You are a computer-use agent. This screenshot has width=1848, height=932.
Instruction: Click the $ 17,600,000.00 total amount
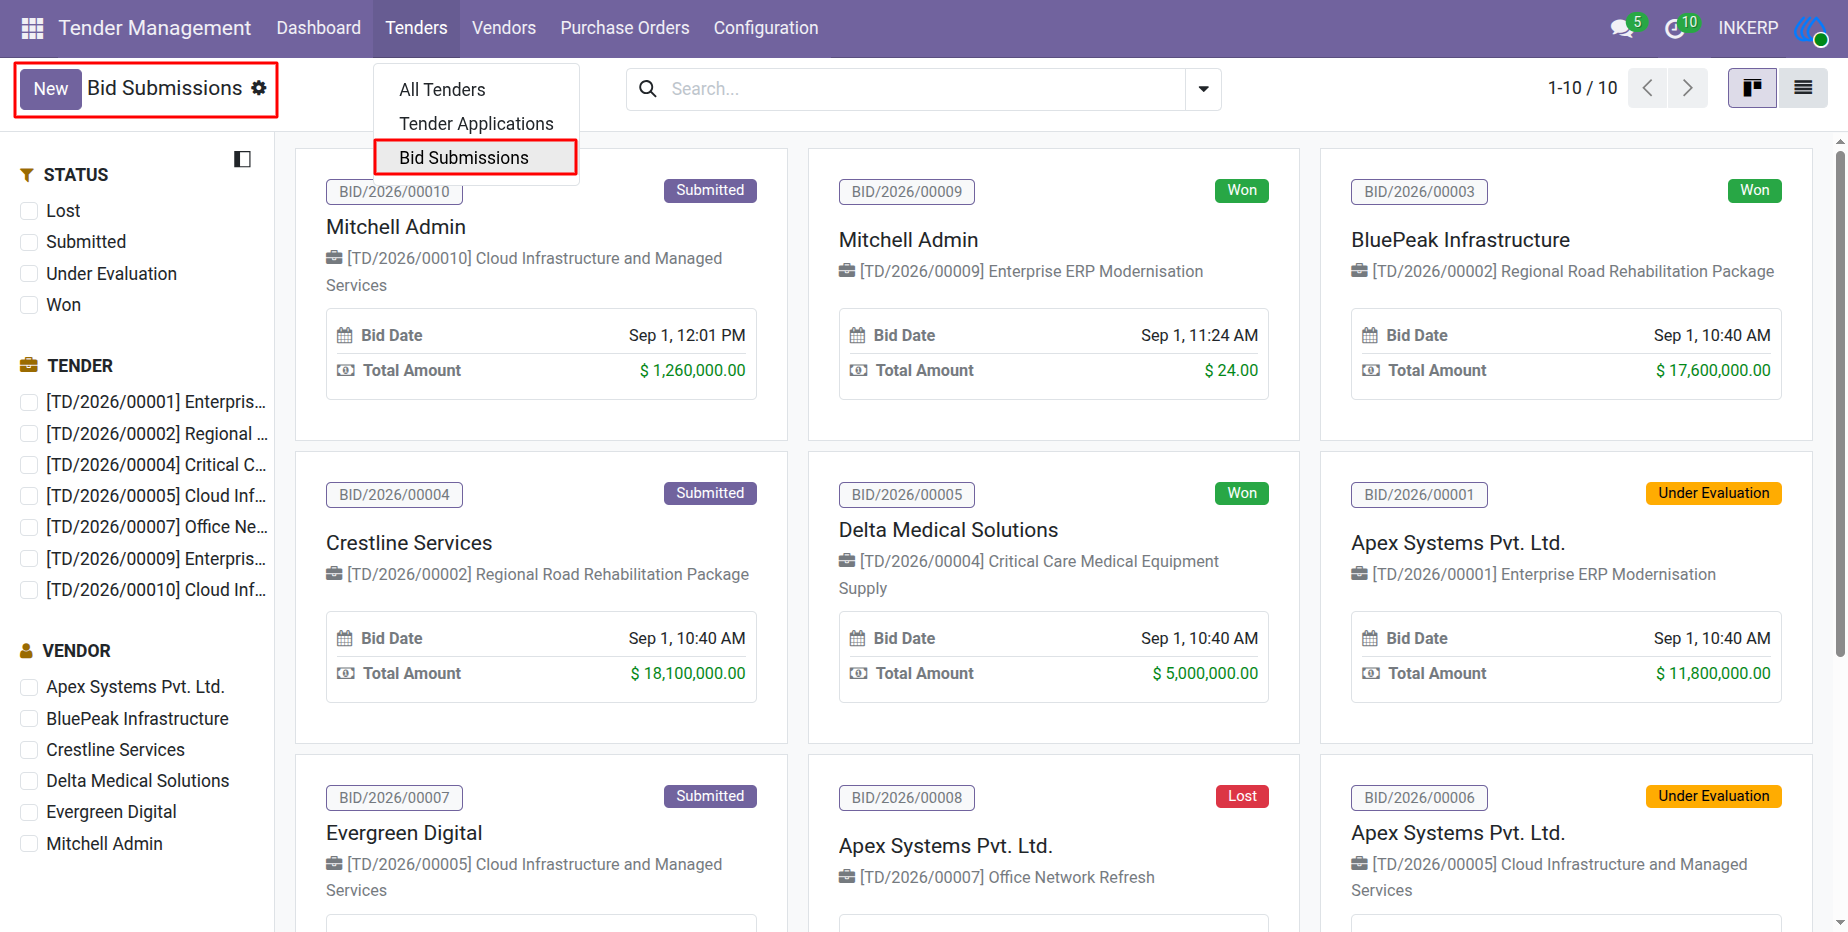(x=1713, y=370)
